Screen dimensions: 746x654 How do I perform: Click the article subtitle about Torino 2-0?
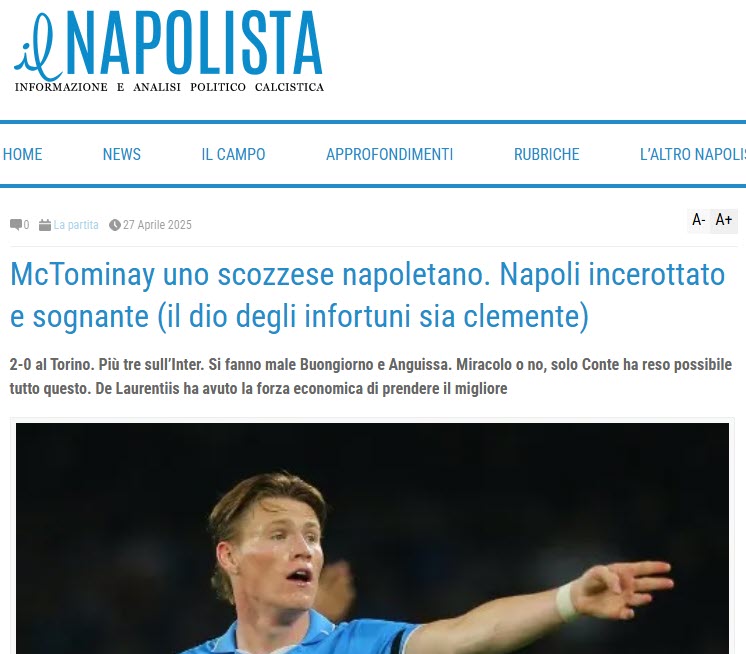(x=371, y=377)
